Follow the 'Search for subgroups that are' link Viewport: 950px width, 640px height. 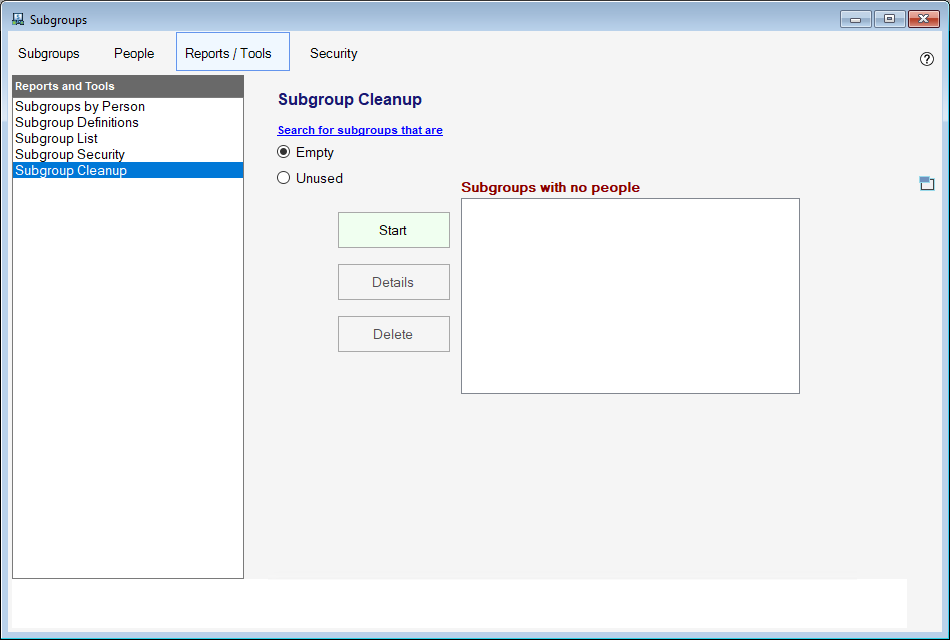pyautogui.click(x=360, y=130)
